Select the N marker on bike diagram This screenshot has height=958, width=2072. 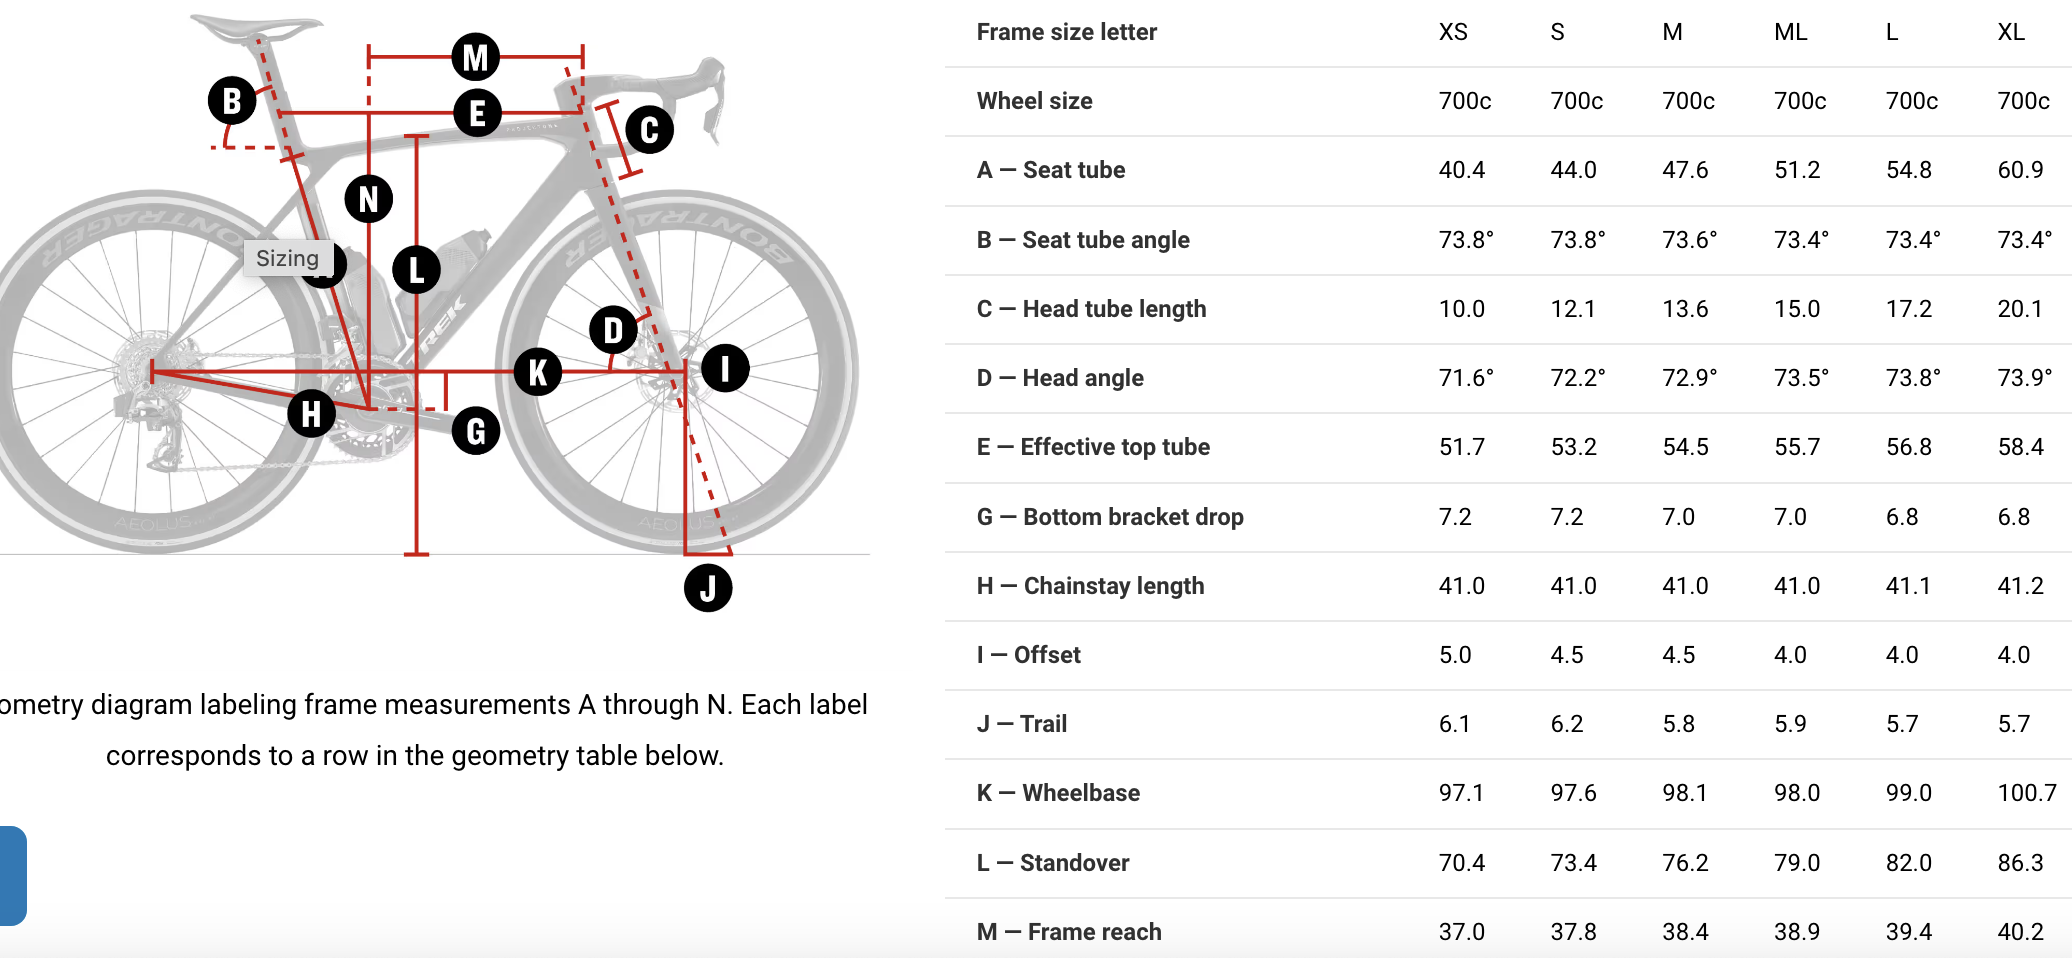pyautogui.click(x=369, y=199)
